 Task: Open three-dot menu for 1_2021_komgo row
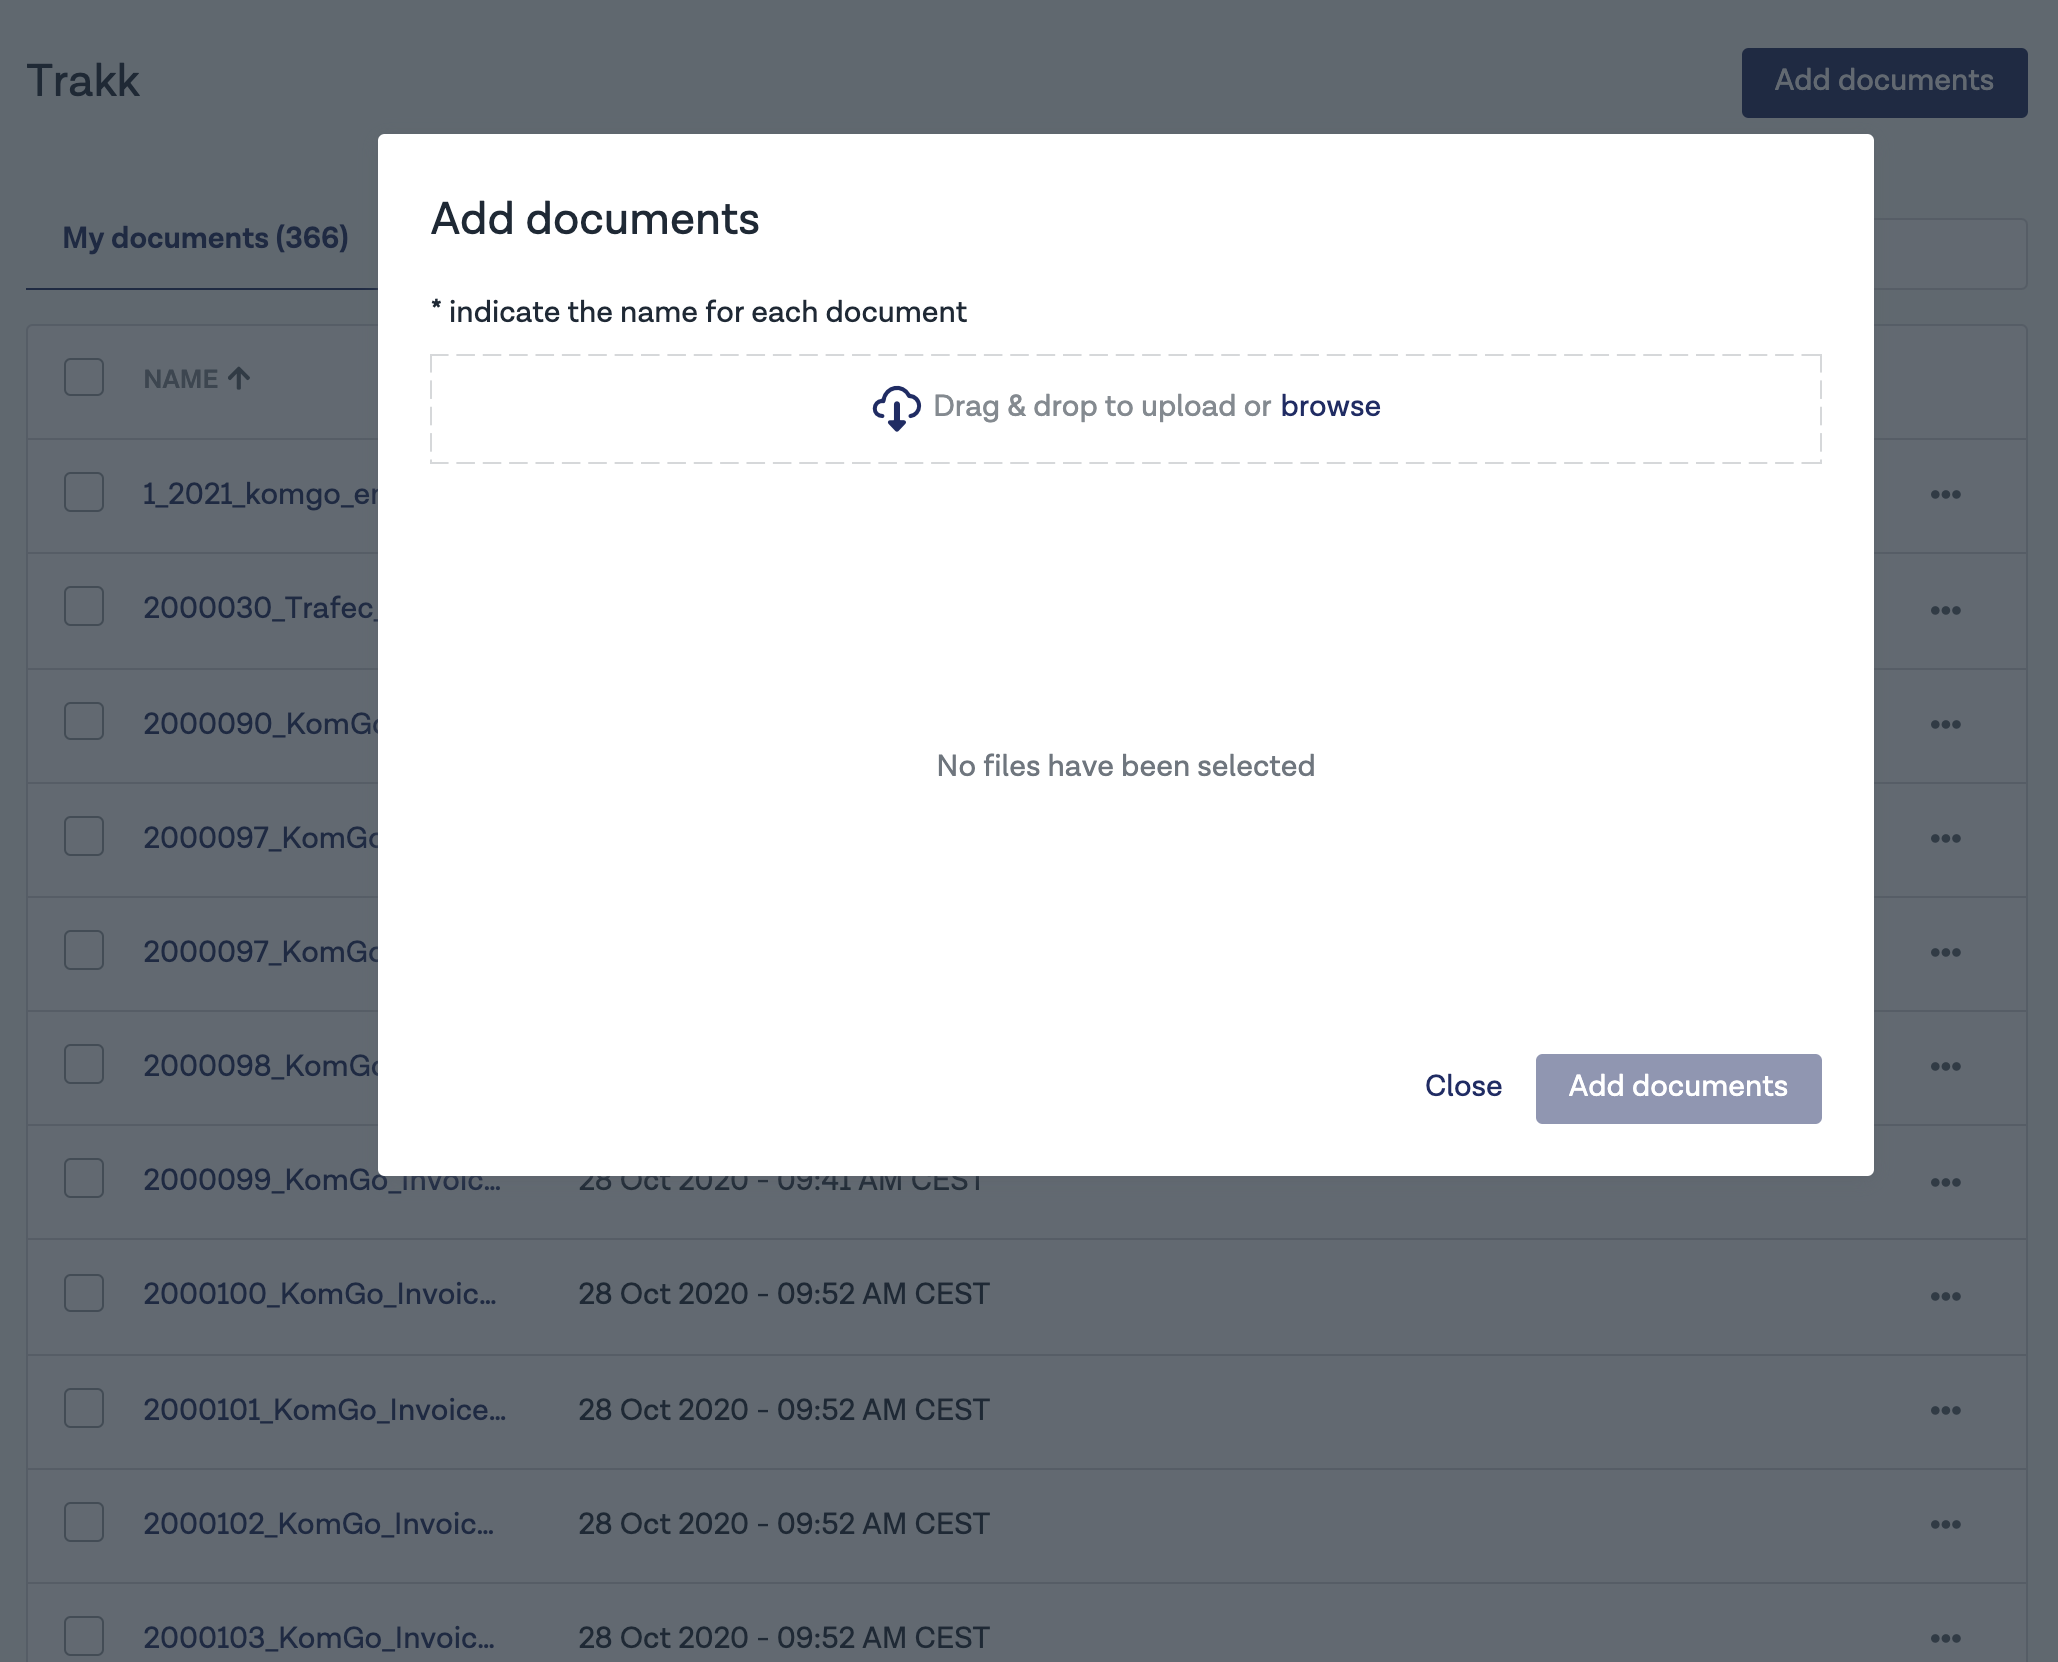1945,495
